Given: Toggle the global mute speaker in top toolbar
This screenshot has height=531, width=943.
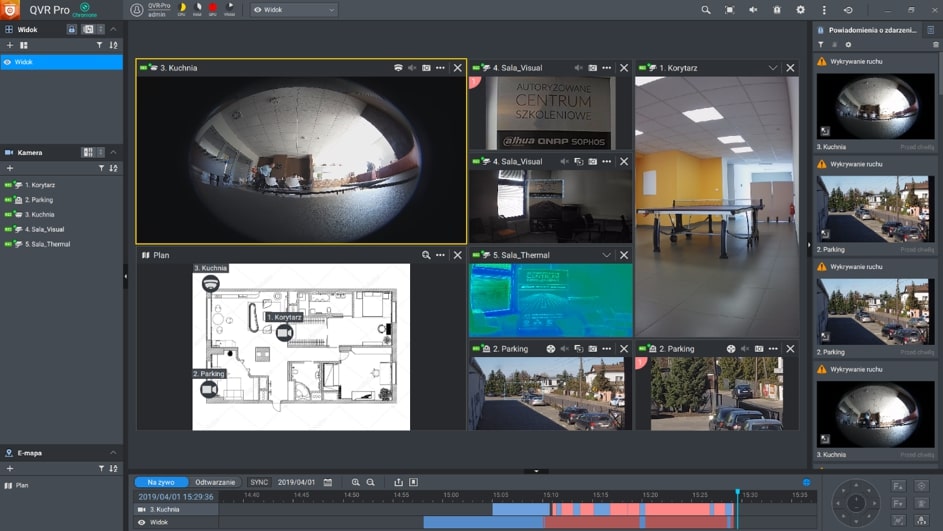Looking at the screenshot, I should (x=753, y=10).
